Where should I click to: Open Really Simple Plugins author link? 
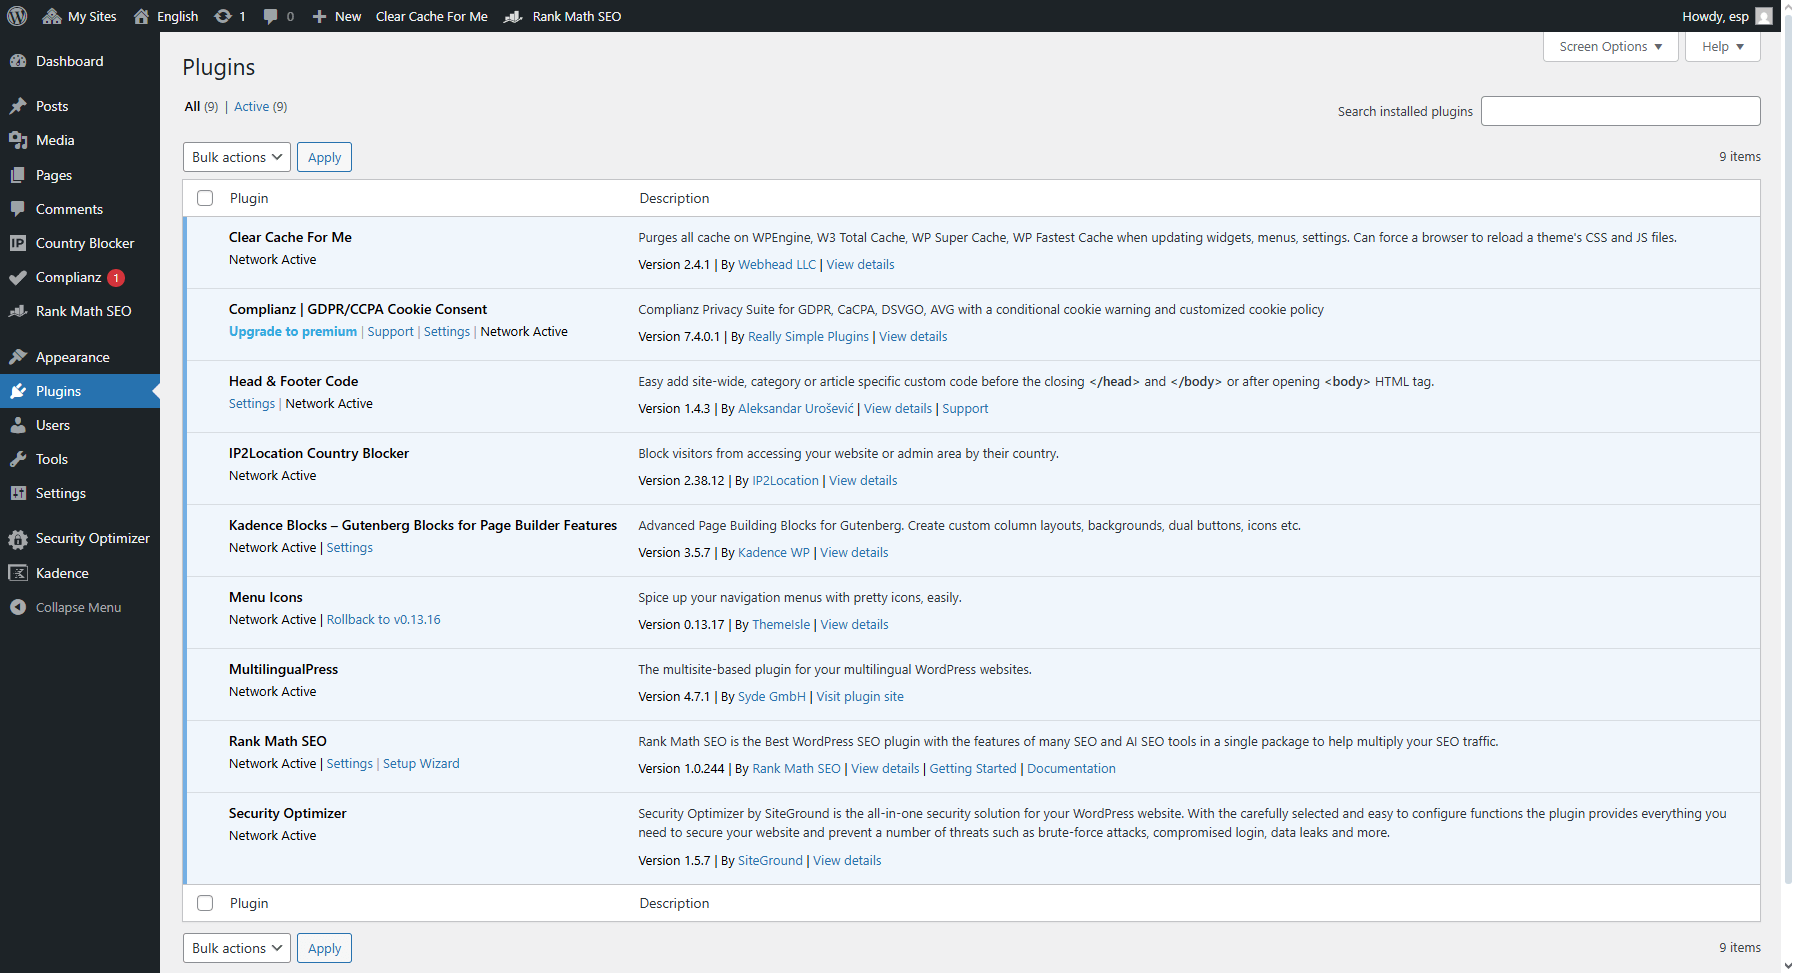pos(808,337)
